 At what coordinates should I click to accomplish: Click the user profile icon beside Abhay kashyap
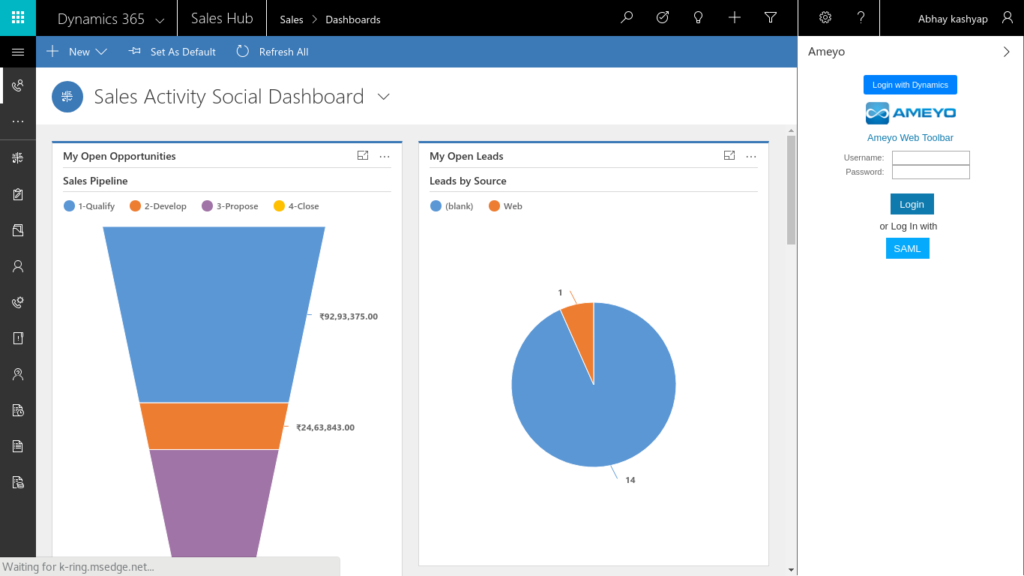1008,18
